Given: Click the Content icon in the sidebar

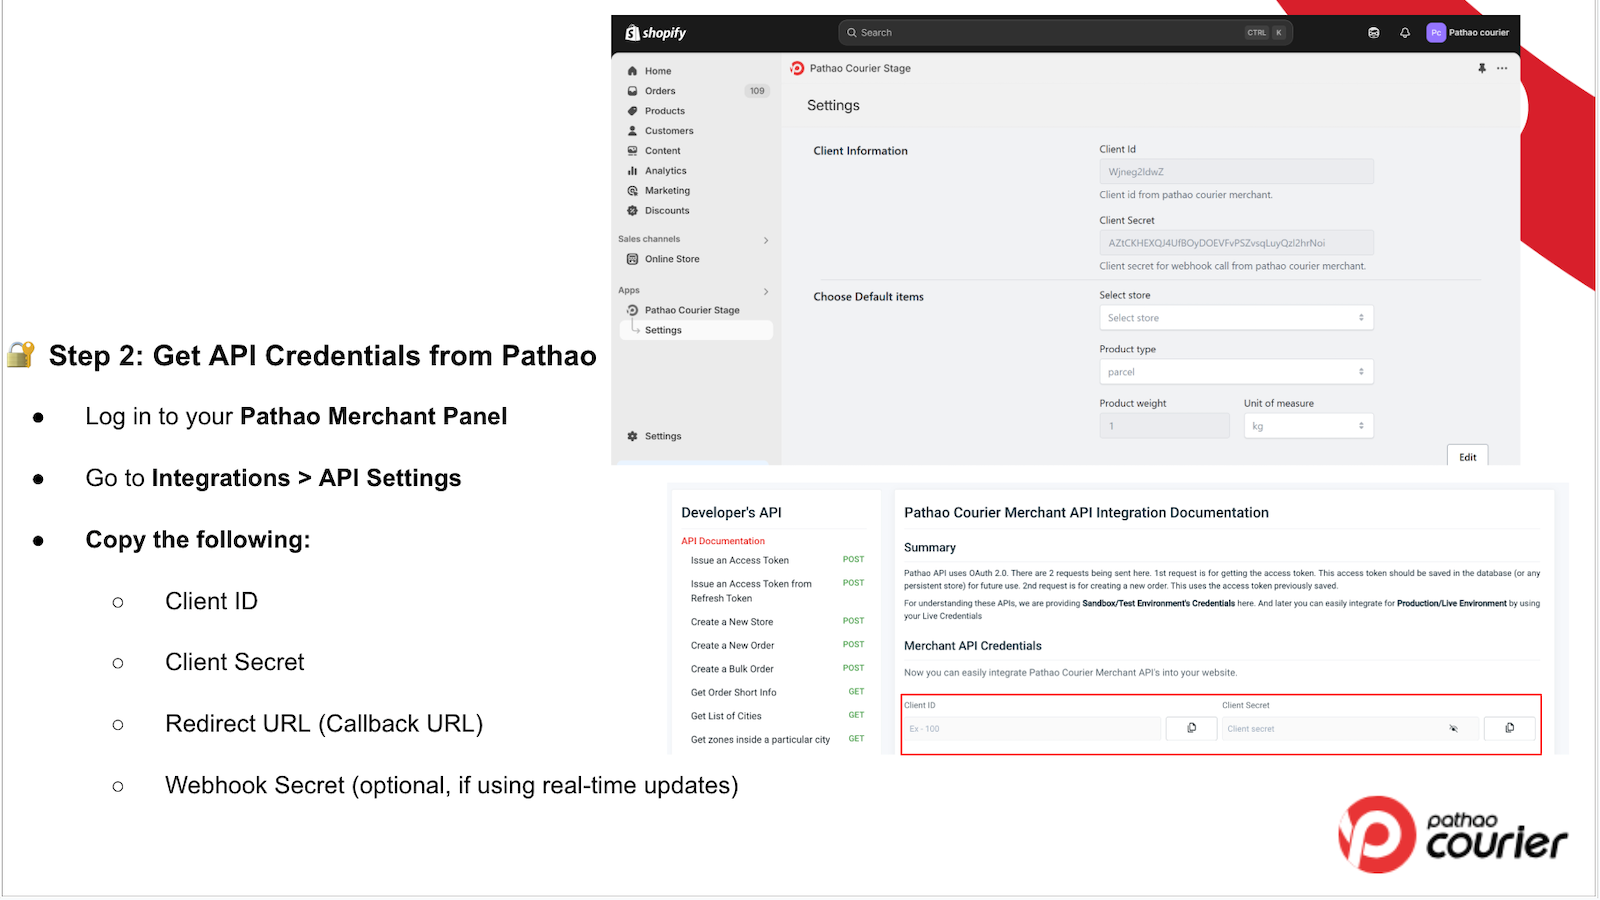Looking at the screenshot, I should pyautogui.click(x=632, y=151).
